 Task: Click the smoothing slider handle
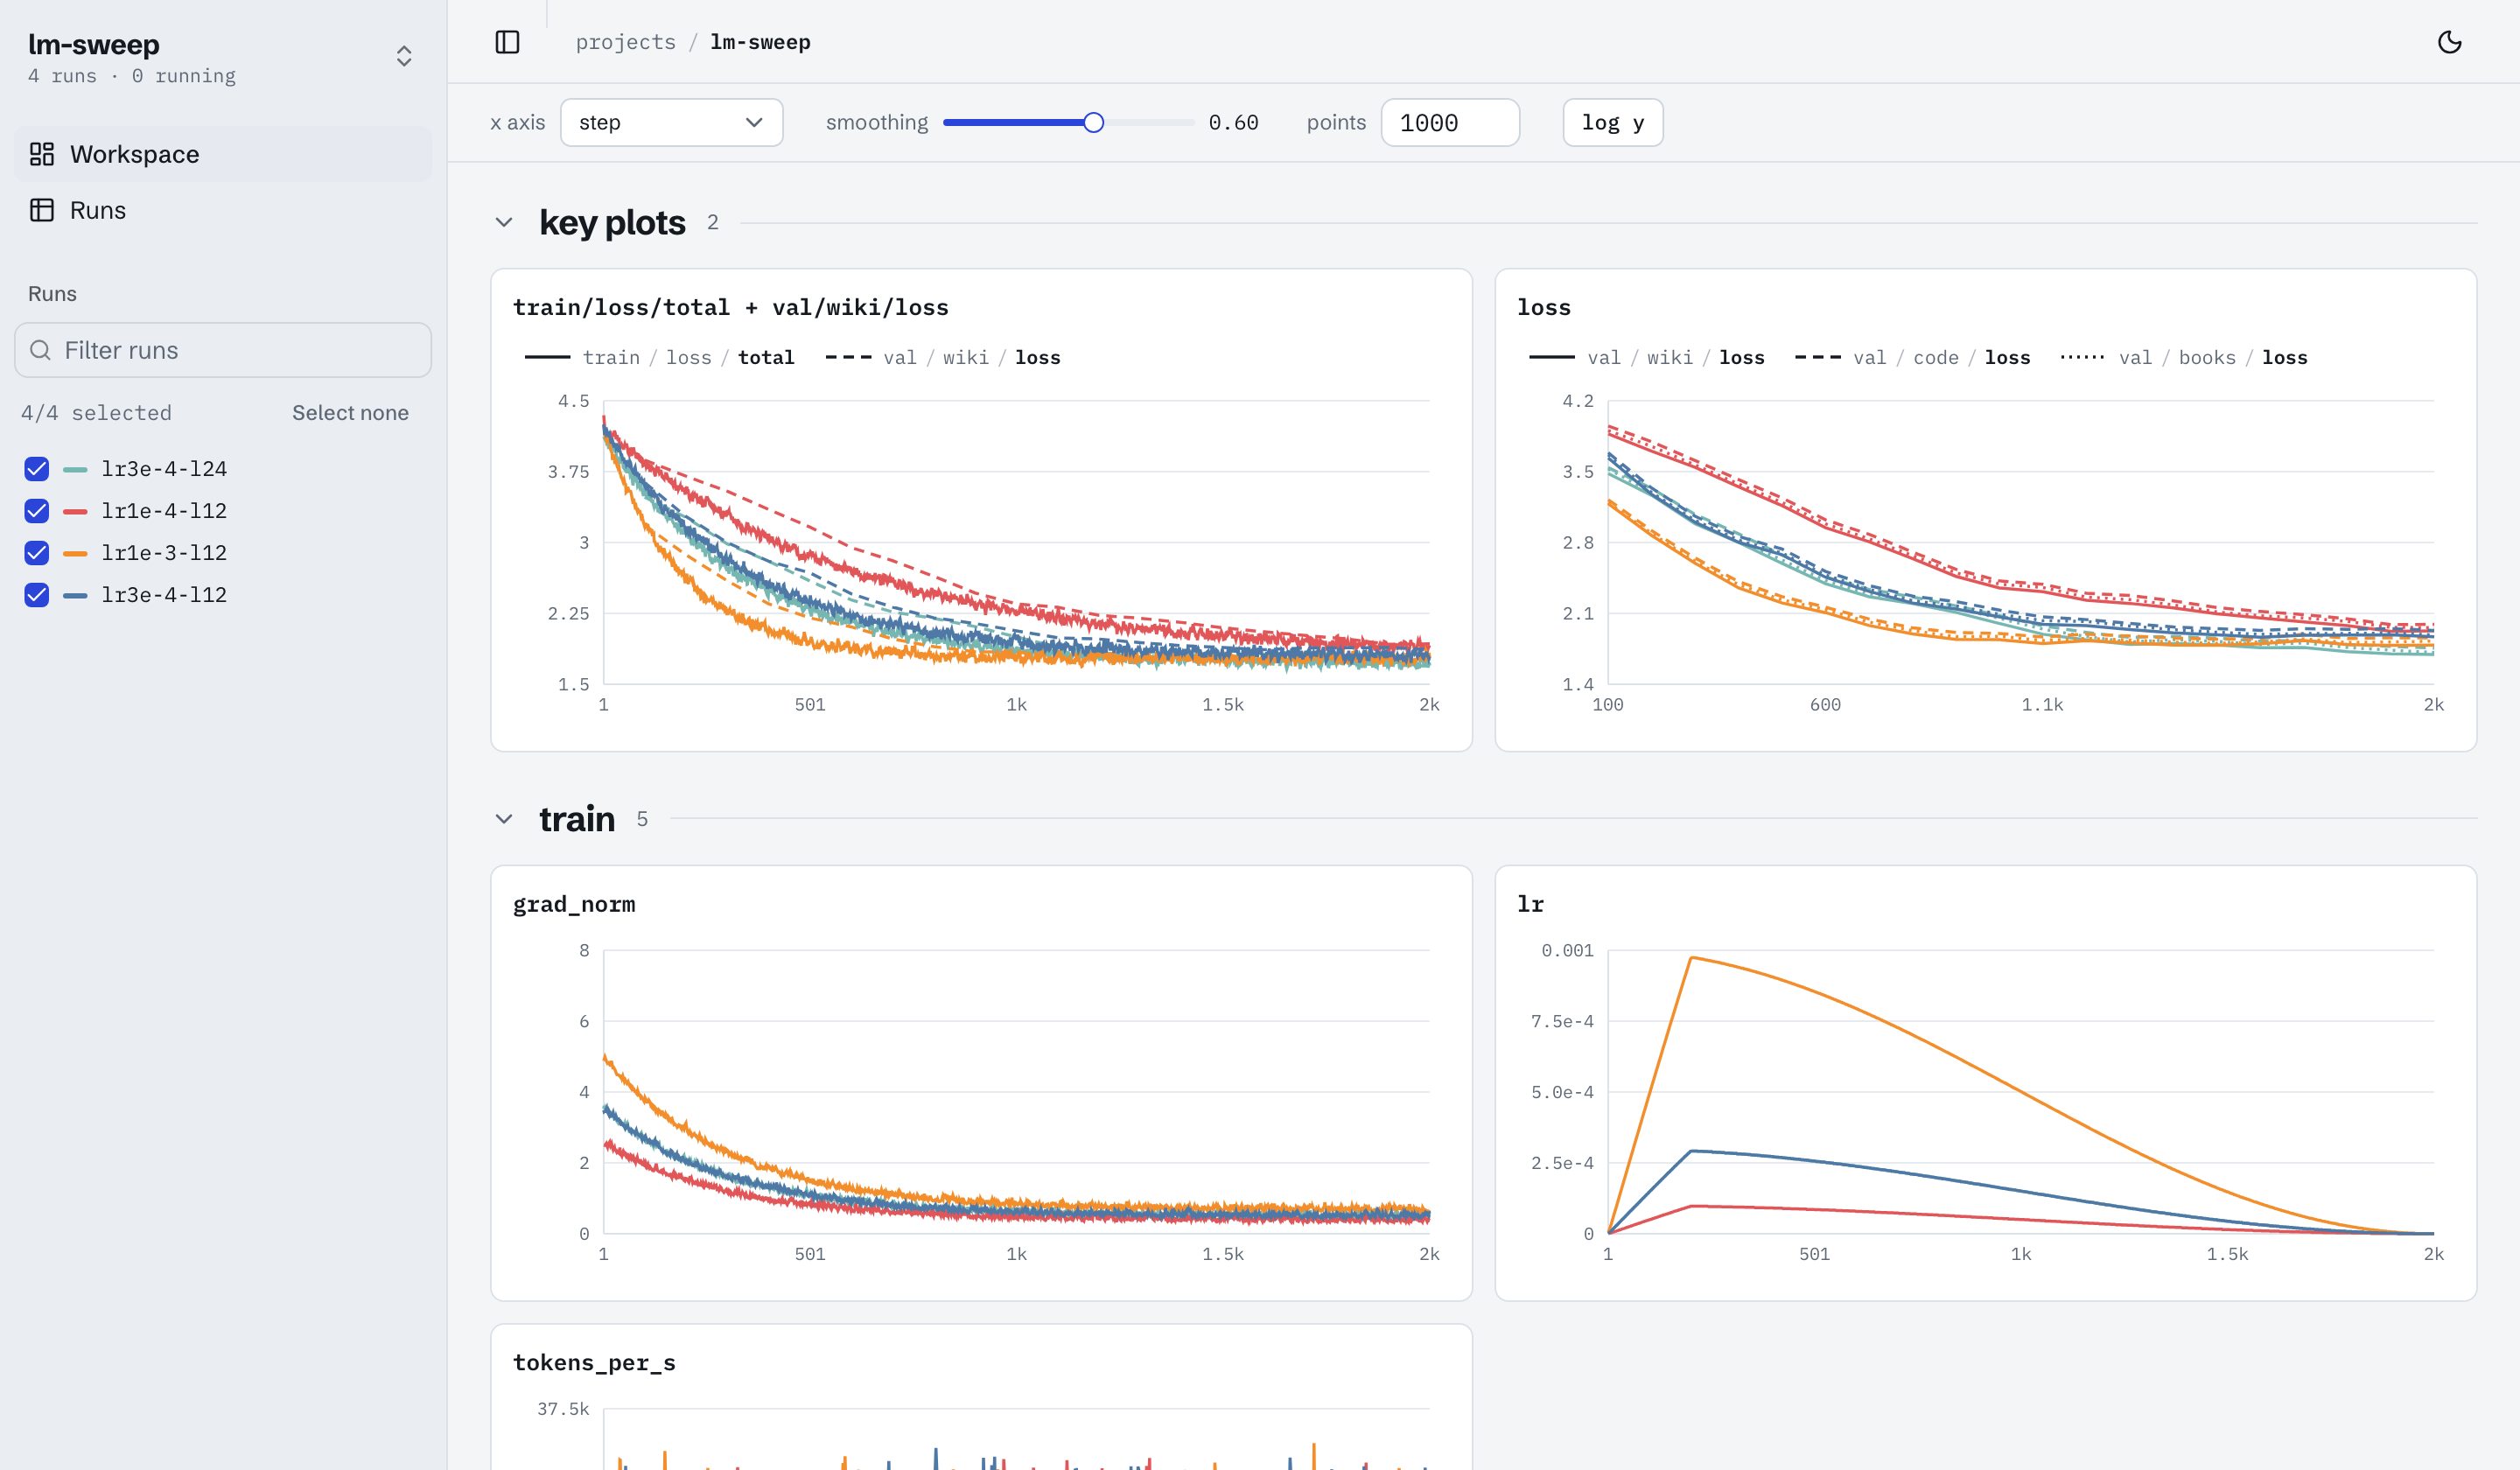(1094, 122)
